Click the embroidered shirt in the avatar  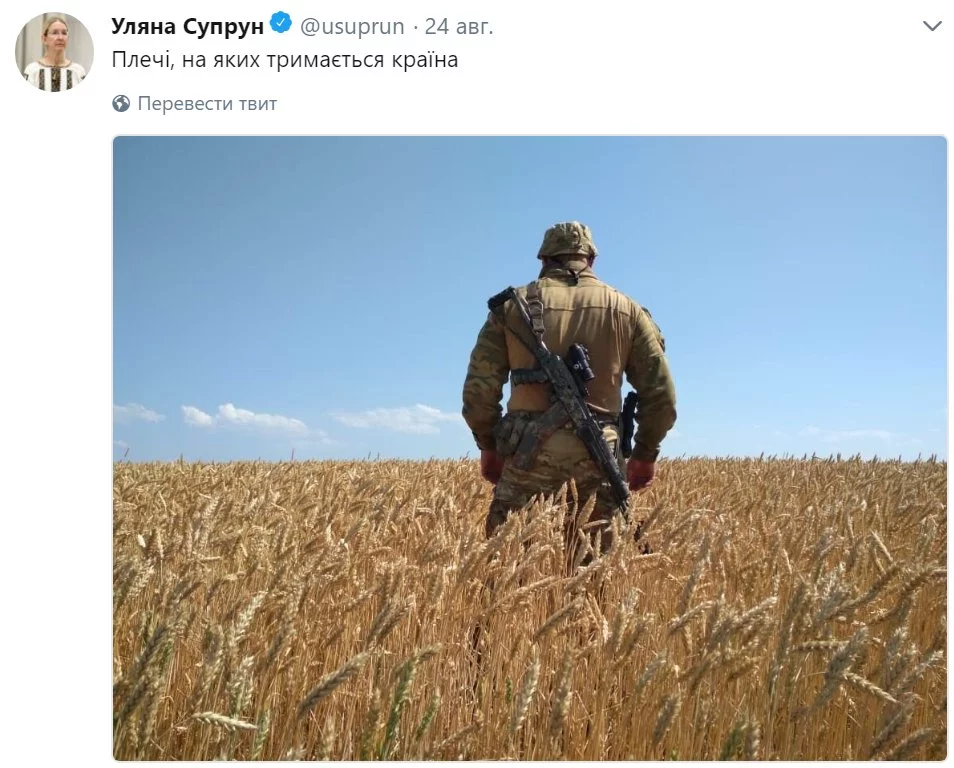click(54, 75)
